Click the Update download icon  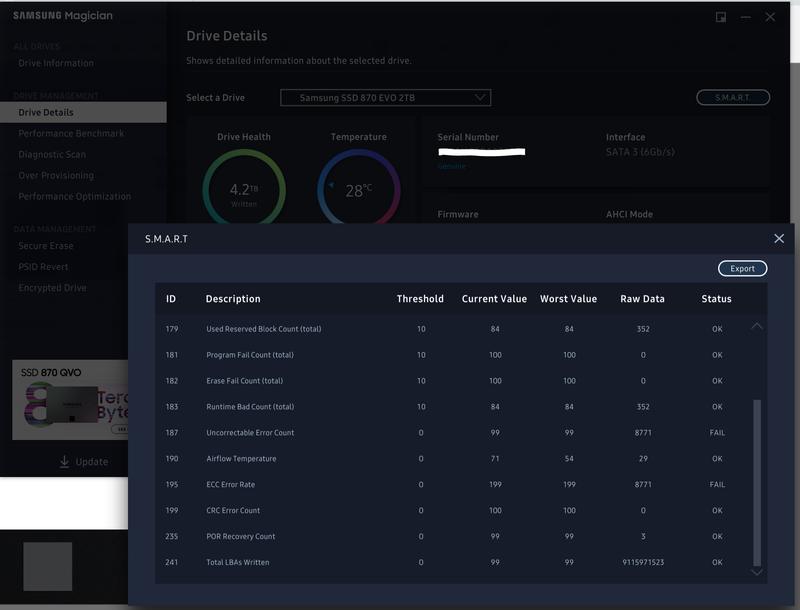click(65, 461)
